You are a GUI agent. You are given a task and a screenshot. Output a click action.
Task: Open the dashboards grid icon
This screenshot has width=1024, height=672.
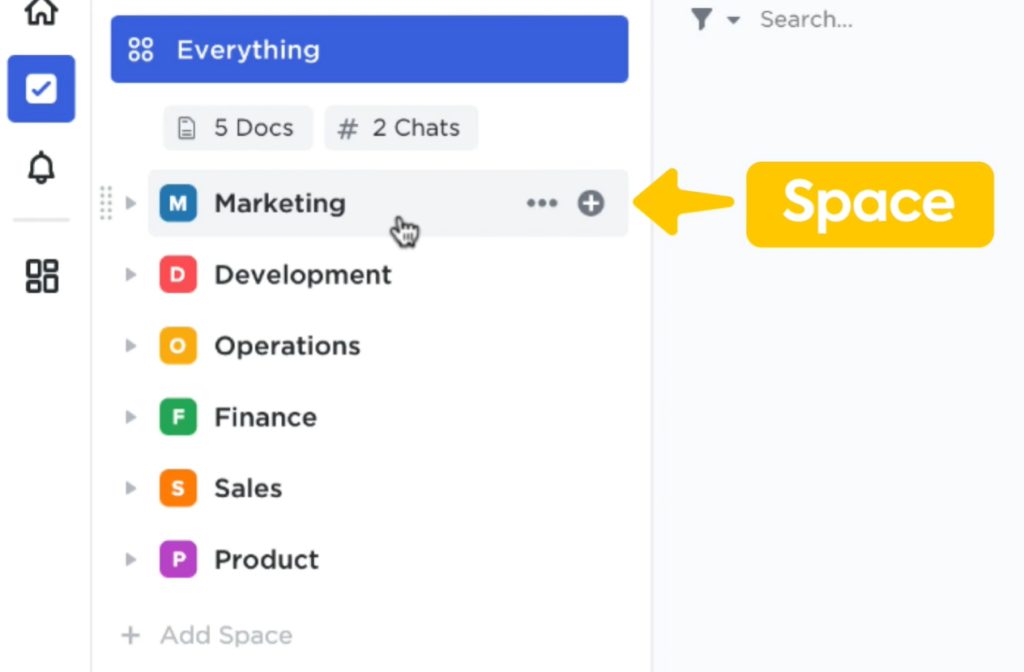[42, 276]
